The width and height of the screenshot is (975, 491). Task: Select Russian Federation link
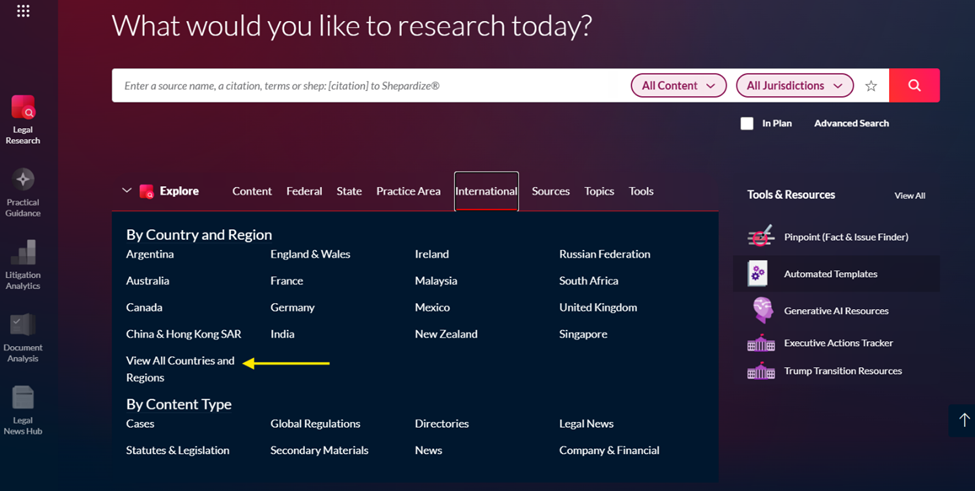(604, 254)
